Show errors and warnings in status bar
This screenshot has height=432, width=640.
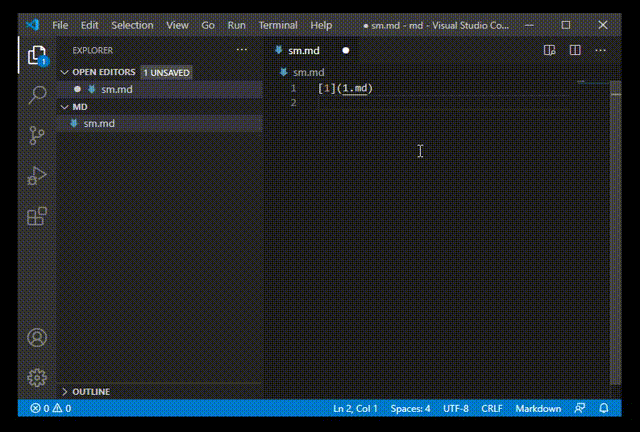click(x=51, y=408)
